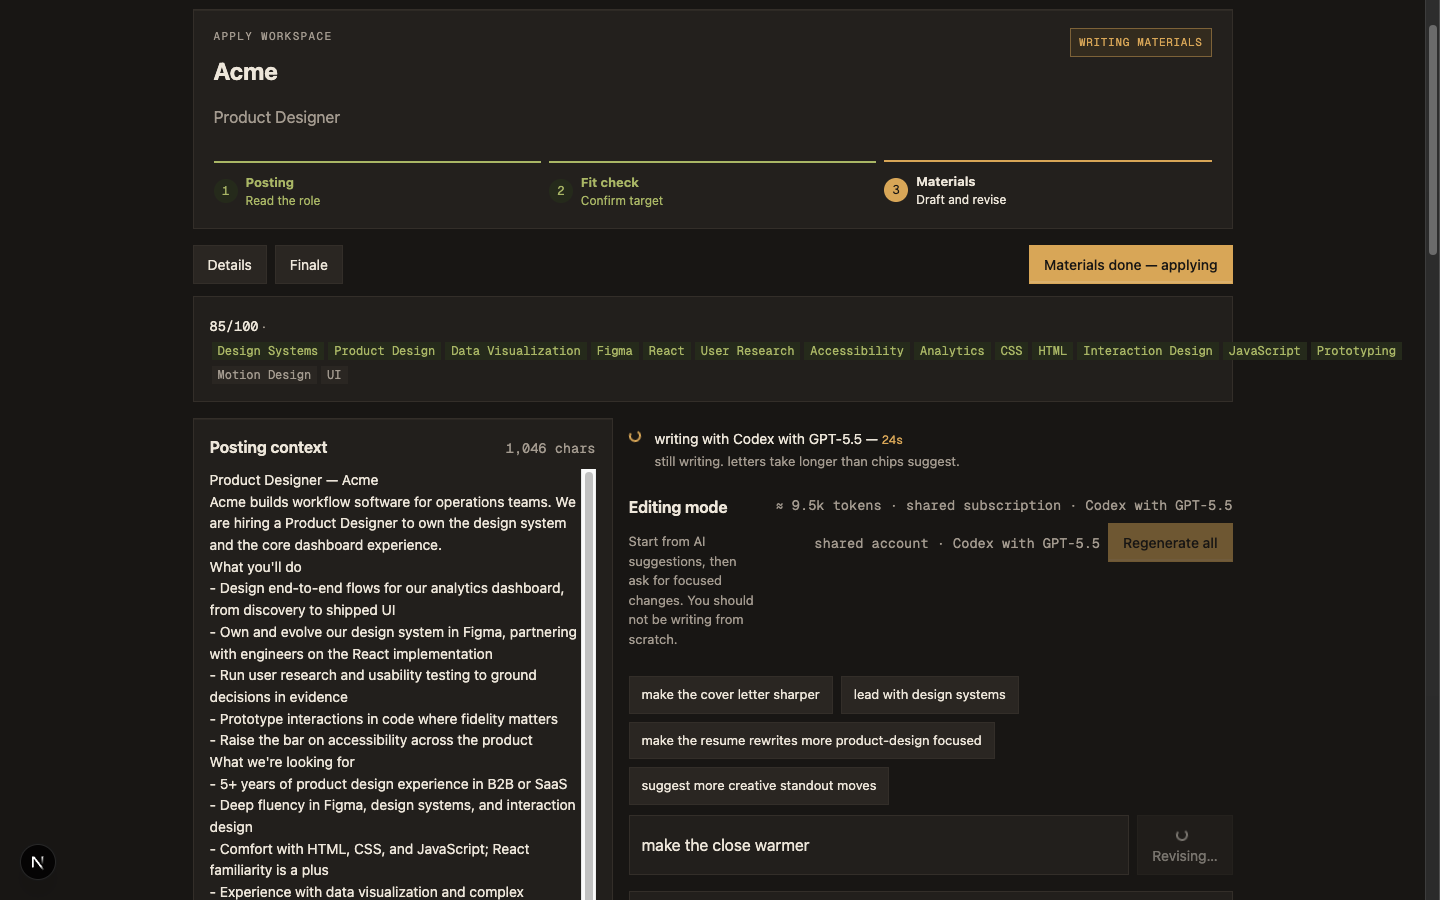Click the Data Visualization skill tag

516,351
